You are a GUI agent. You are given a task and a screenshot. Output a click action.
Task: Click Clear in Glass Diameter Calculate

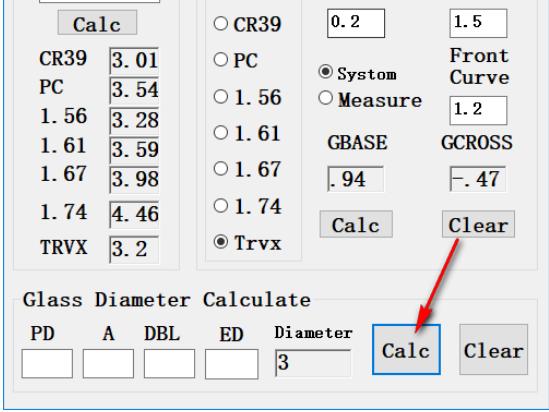(x=494, y=349)
